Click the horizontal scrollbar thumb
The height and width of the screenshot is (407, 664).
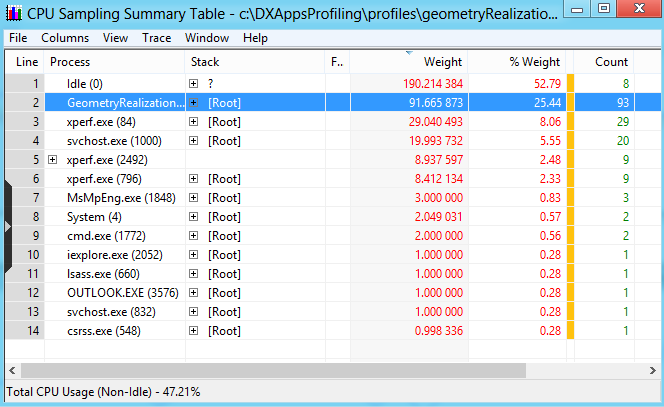tap(274, 371)
